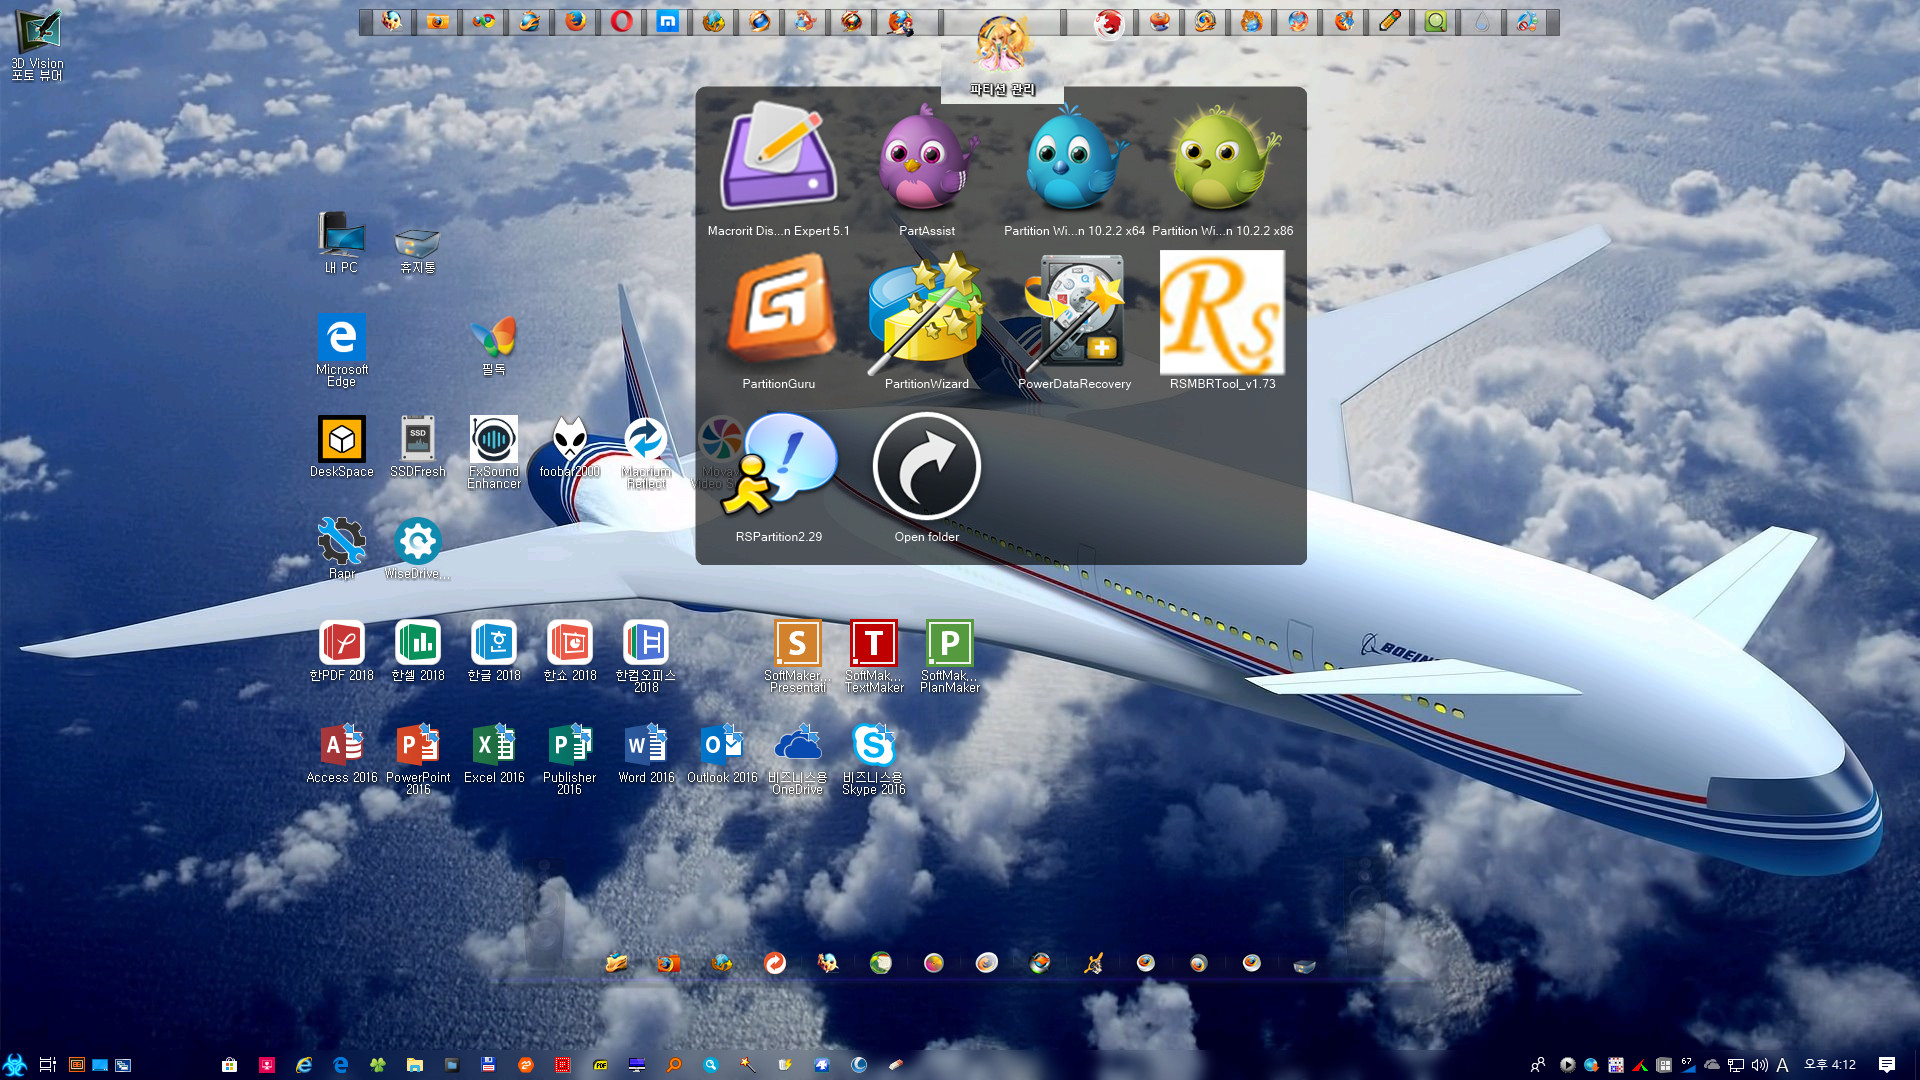Click the Start button biohazard icon
1920x1080 pixels.
pos(15,1065)
